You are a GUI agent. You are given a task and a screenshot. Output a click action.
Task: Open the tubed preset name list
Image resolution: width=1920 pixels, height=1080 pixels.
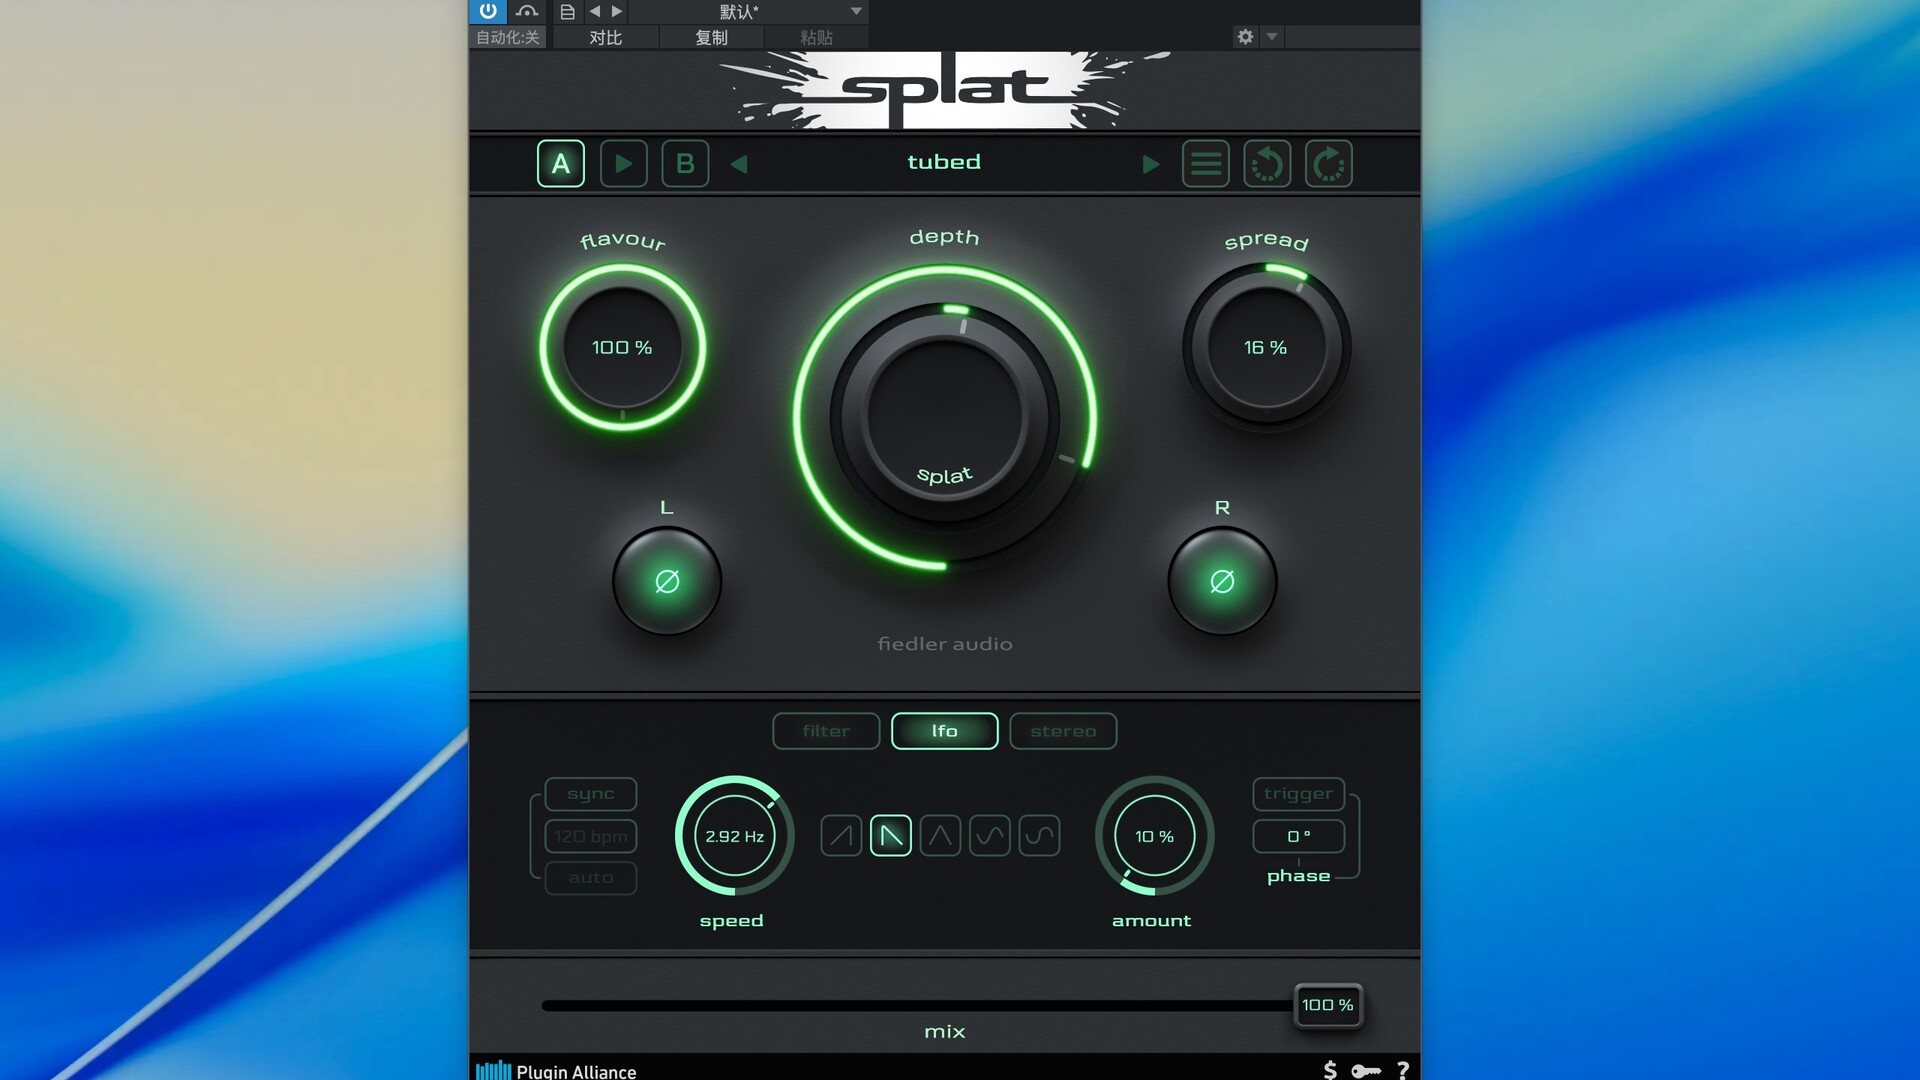click(944, 162)
